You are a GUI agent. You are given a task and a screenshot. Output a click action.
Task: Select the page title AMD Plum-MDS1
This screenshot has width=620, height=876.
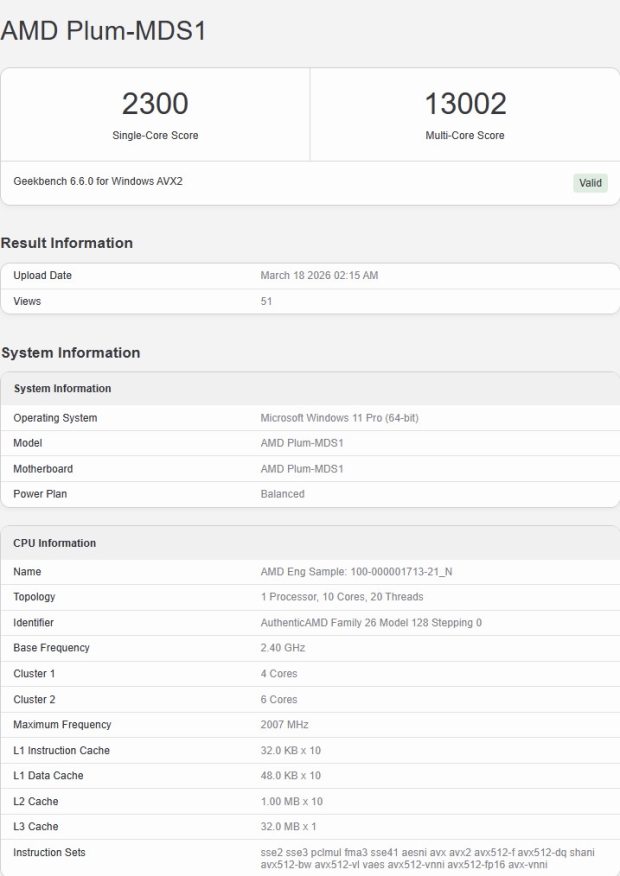(x=103, y=31)
